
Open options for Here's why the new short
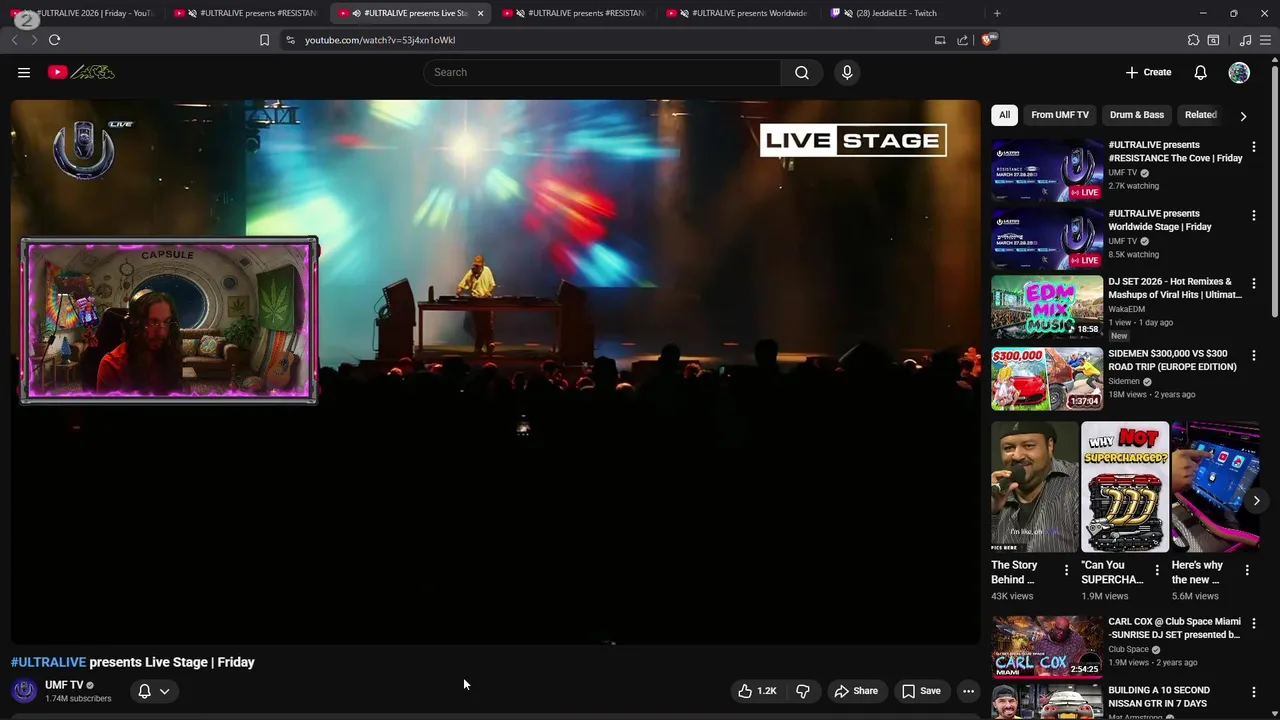tap(1247, 570)
